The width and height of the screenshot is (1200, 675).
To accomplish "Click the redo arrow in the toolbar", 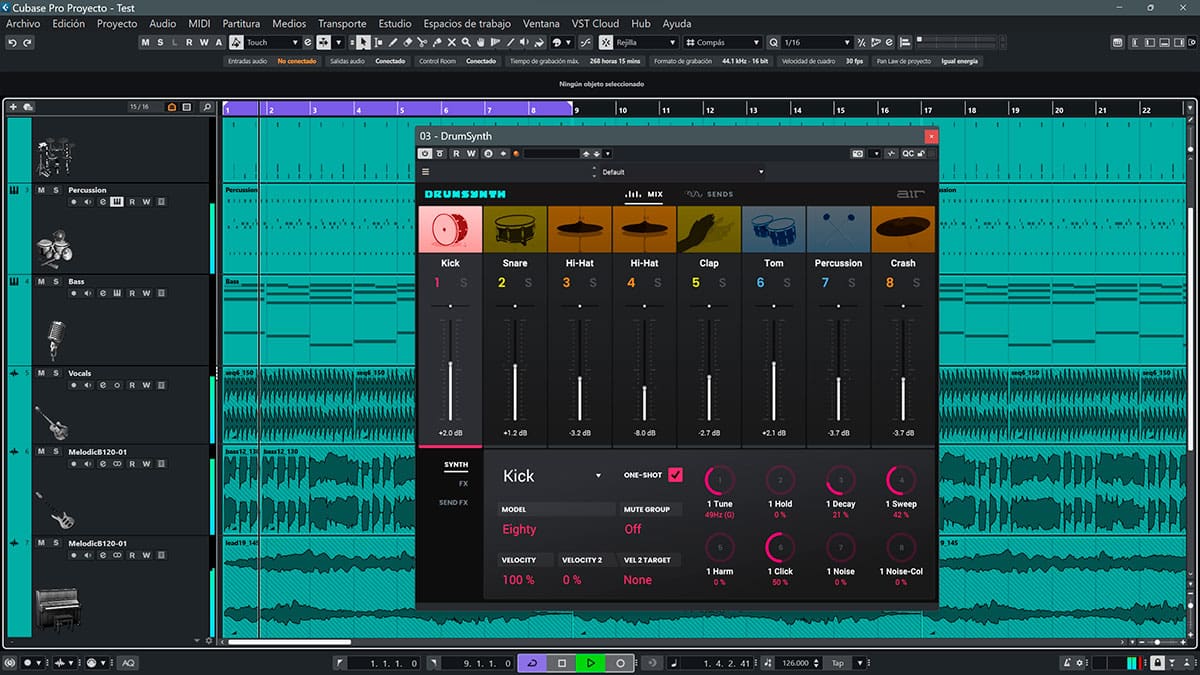I will tap(27, 43).
